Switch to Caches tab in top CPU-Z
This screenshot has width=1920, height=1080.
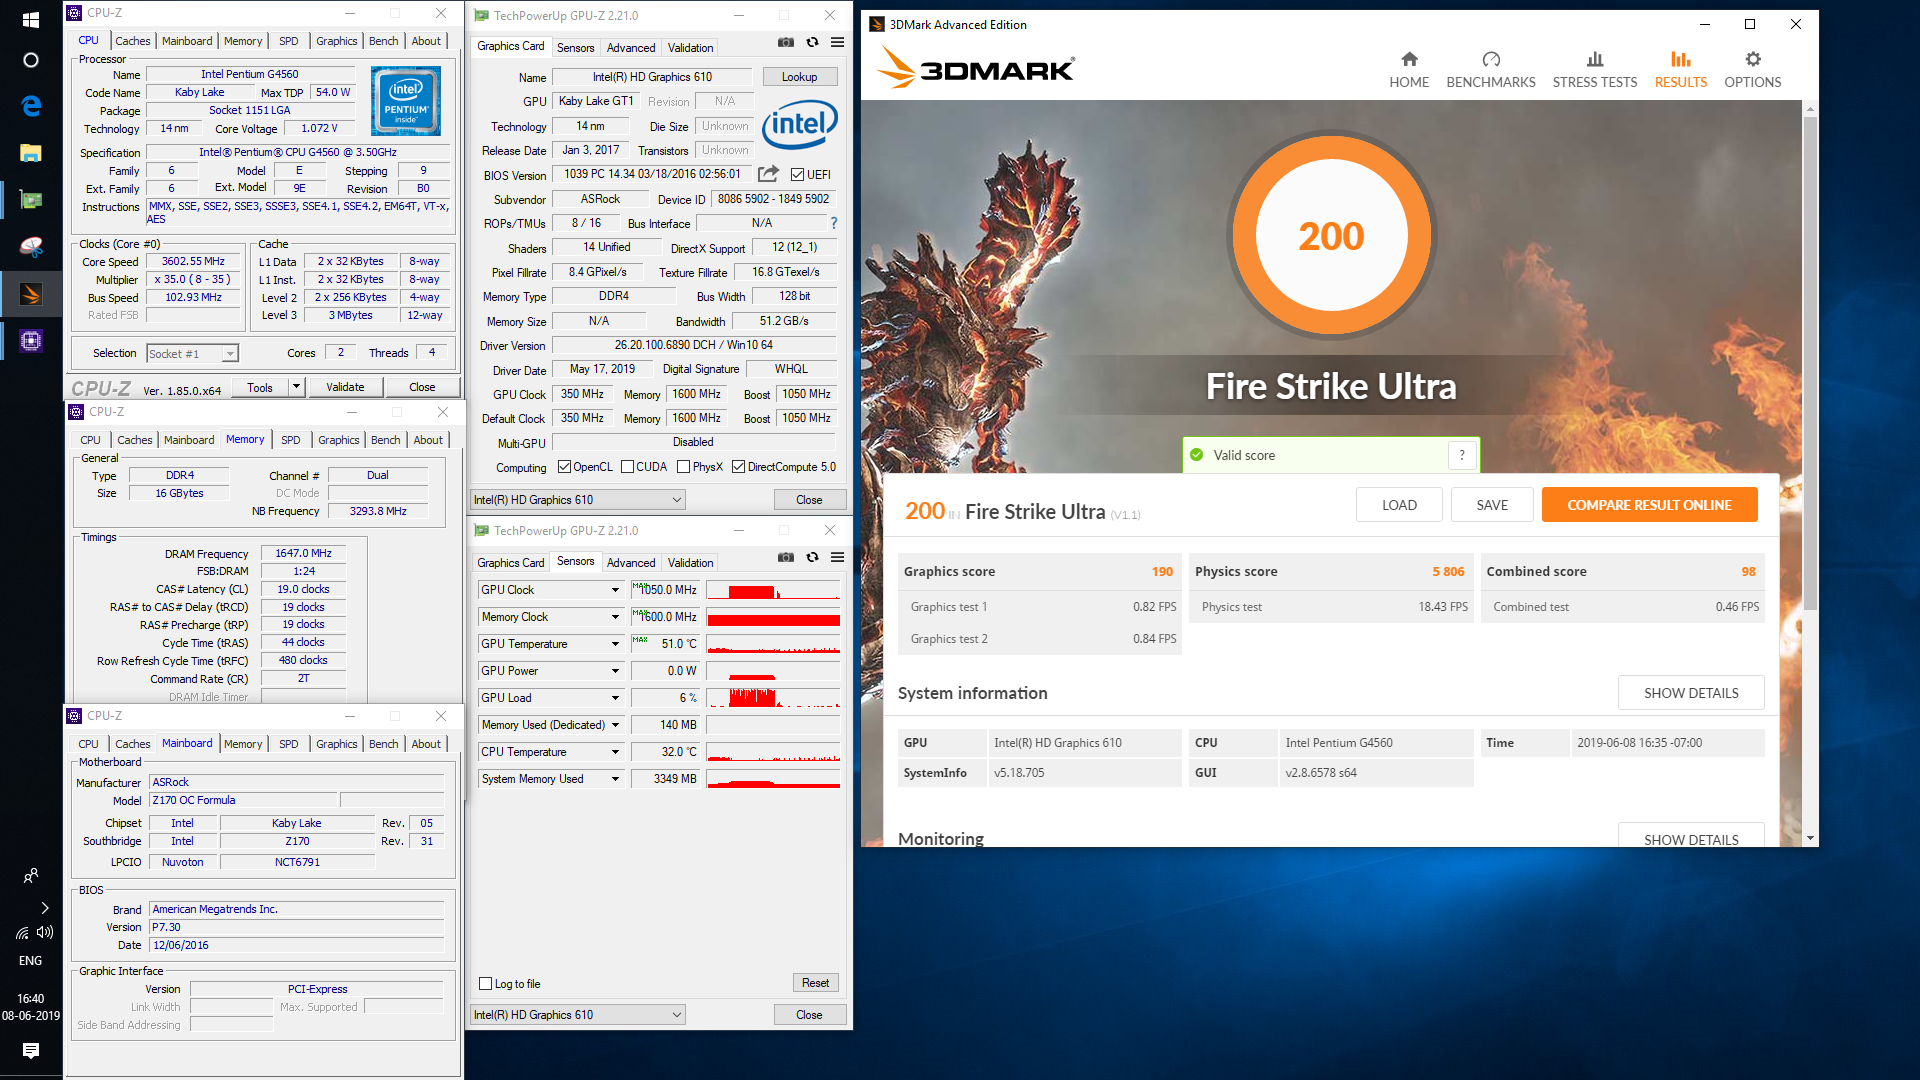tap(133, 41)
